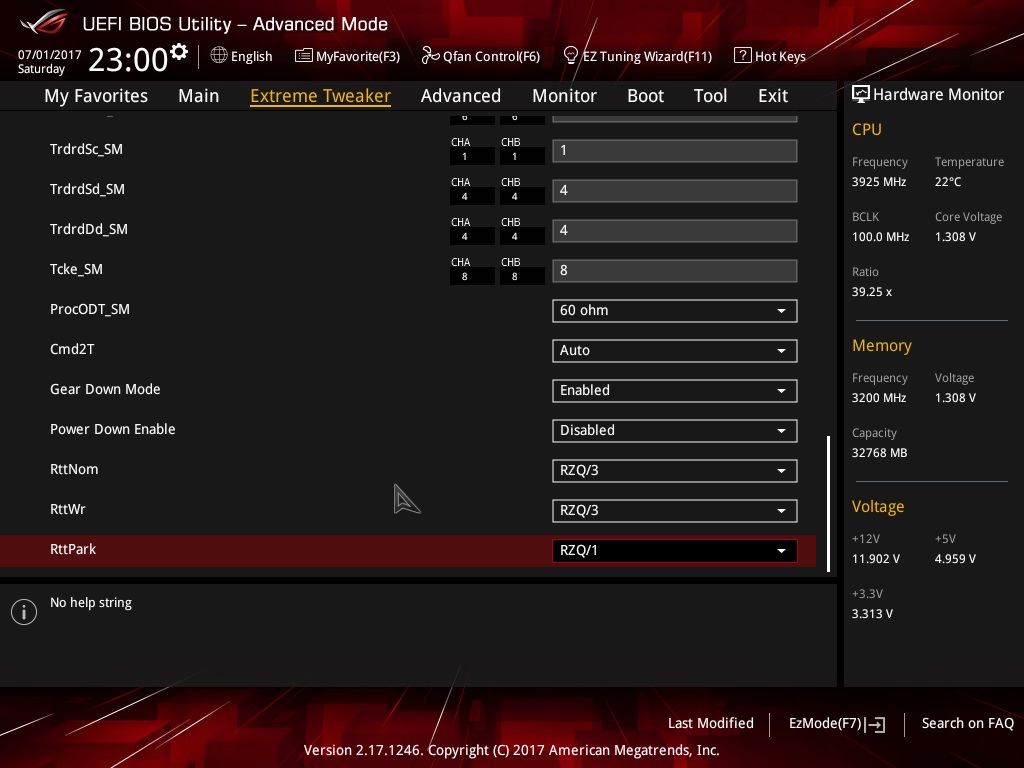The height and width of the screenshot is (768, 1024).
Task: Click the Hot Keys question mark icon
Action: tap(743, 56)
